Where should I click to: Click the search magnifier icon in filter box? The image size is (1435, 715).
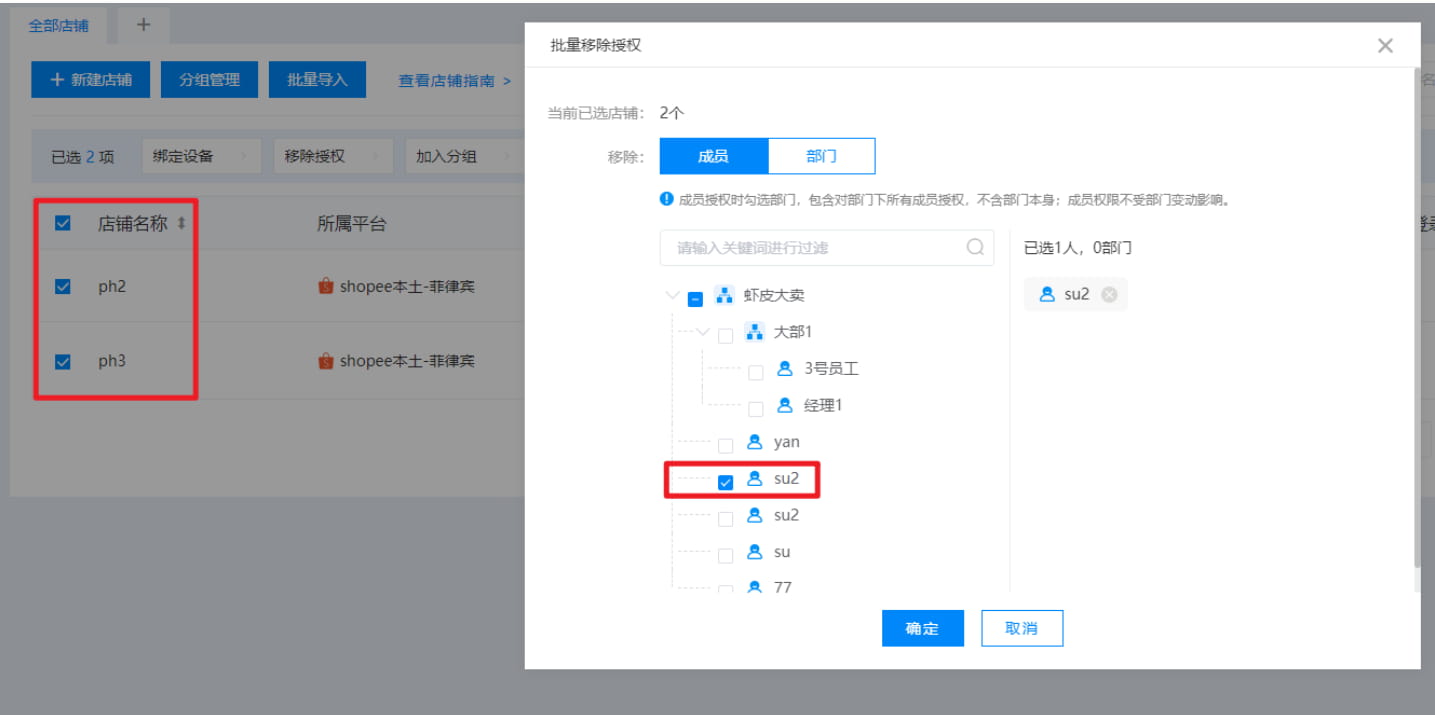(975, 247)
